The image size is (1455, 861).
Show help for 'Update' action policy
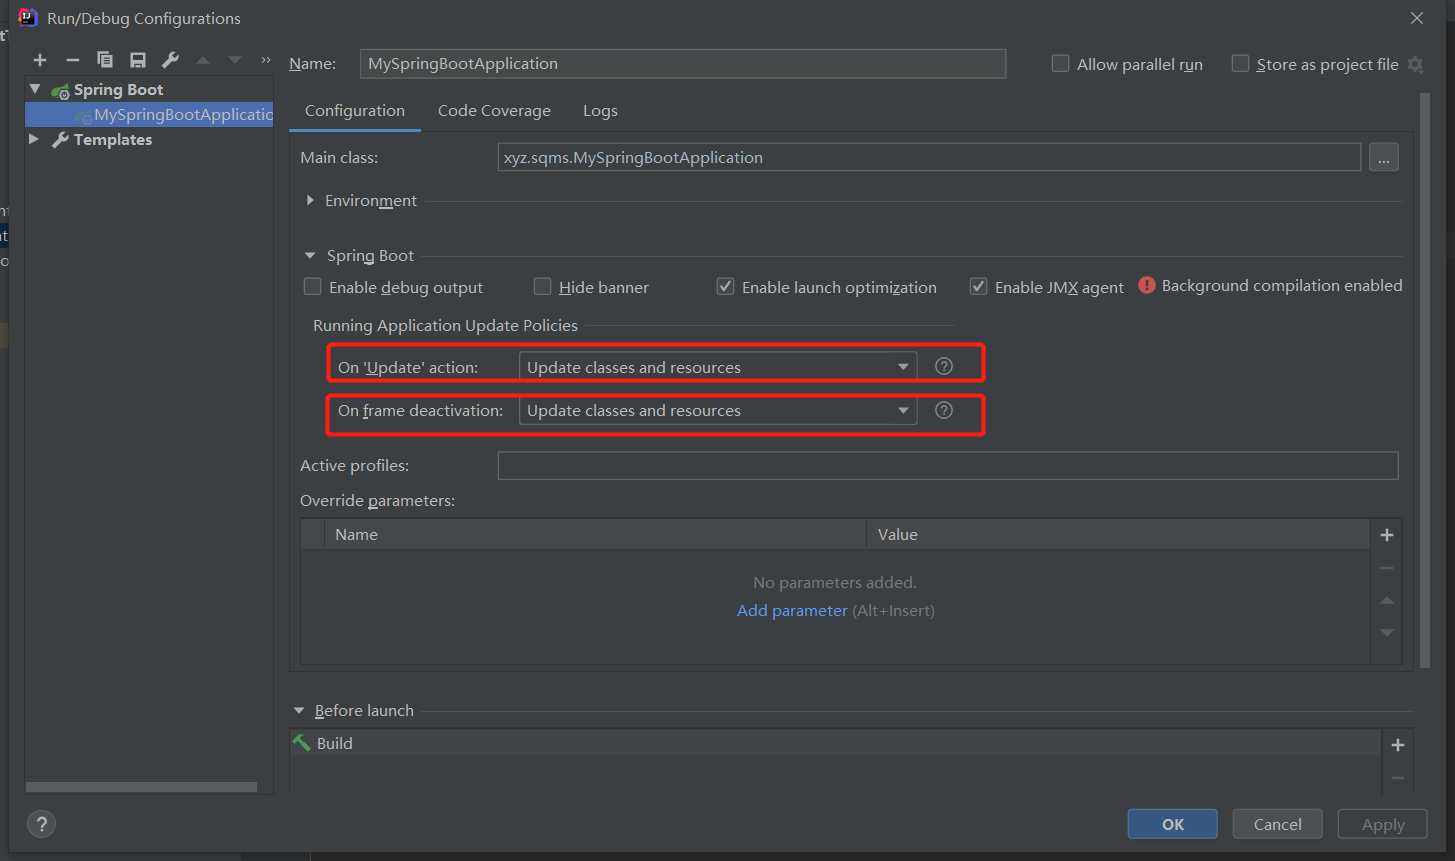944,366
